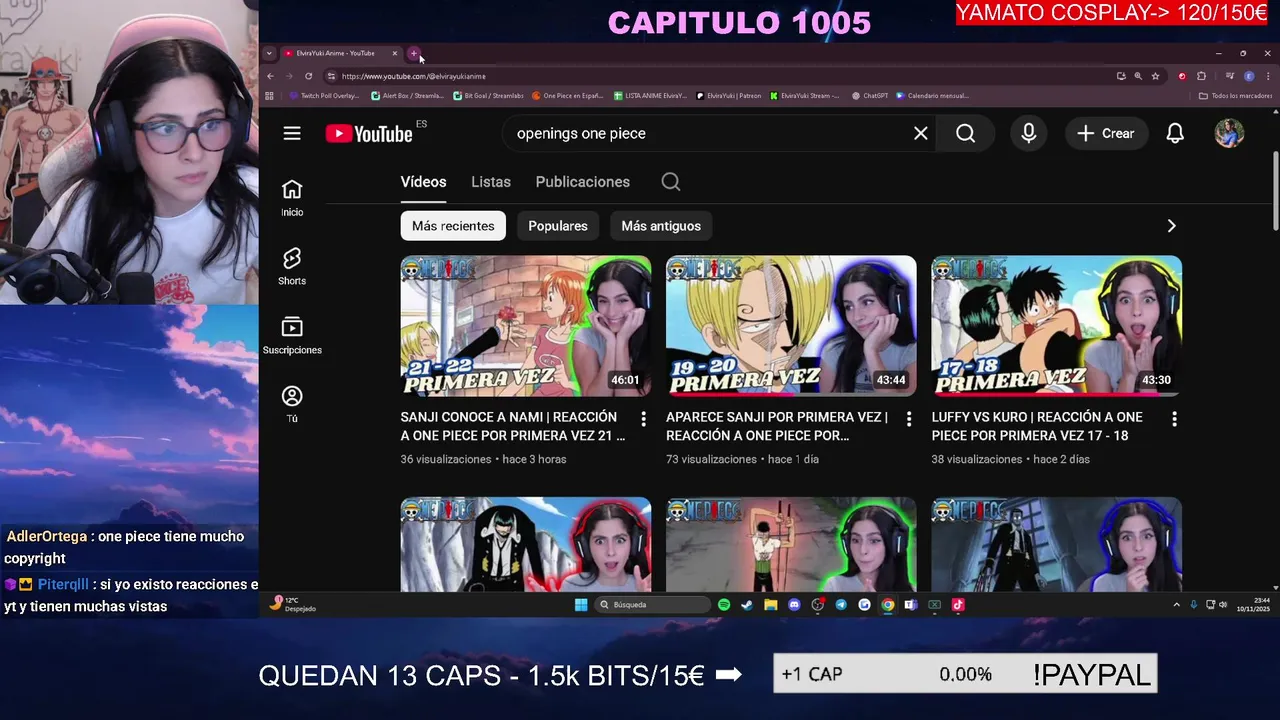Open the Windows Start menu
This screenshot has width=1280, height=720.
point(581,605)
